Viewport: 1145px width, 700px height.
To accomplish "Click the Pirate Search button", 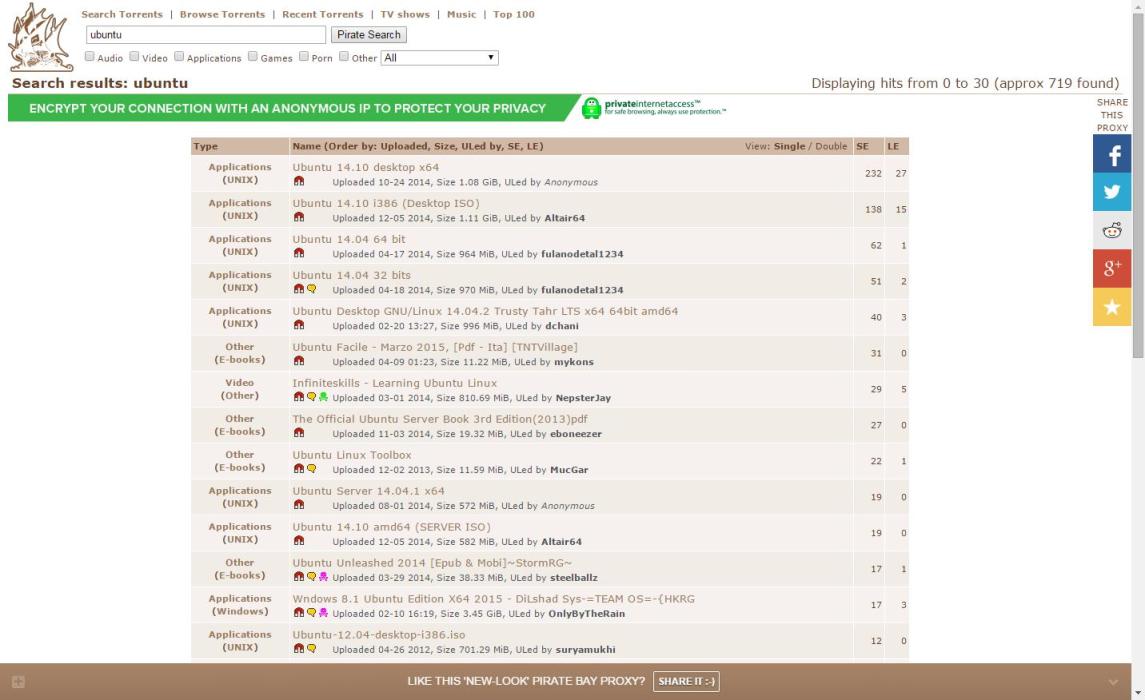I will 369,34.
